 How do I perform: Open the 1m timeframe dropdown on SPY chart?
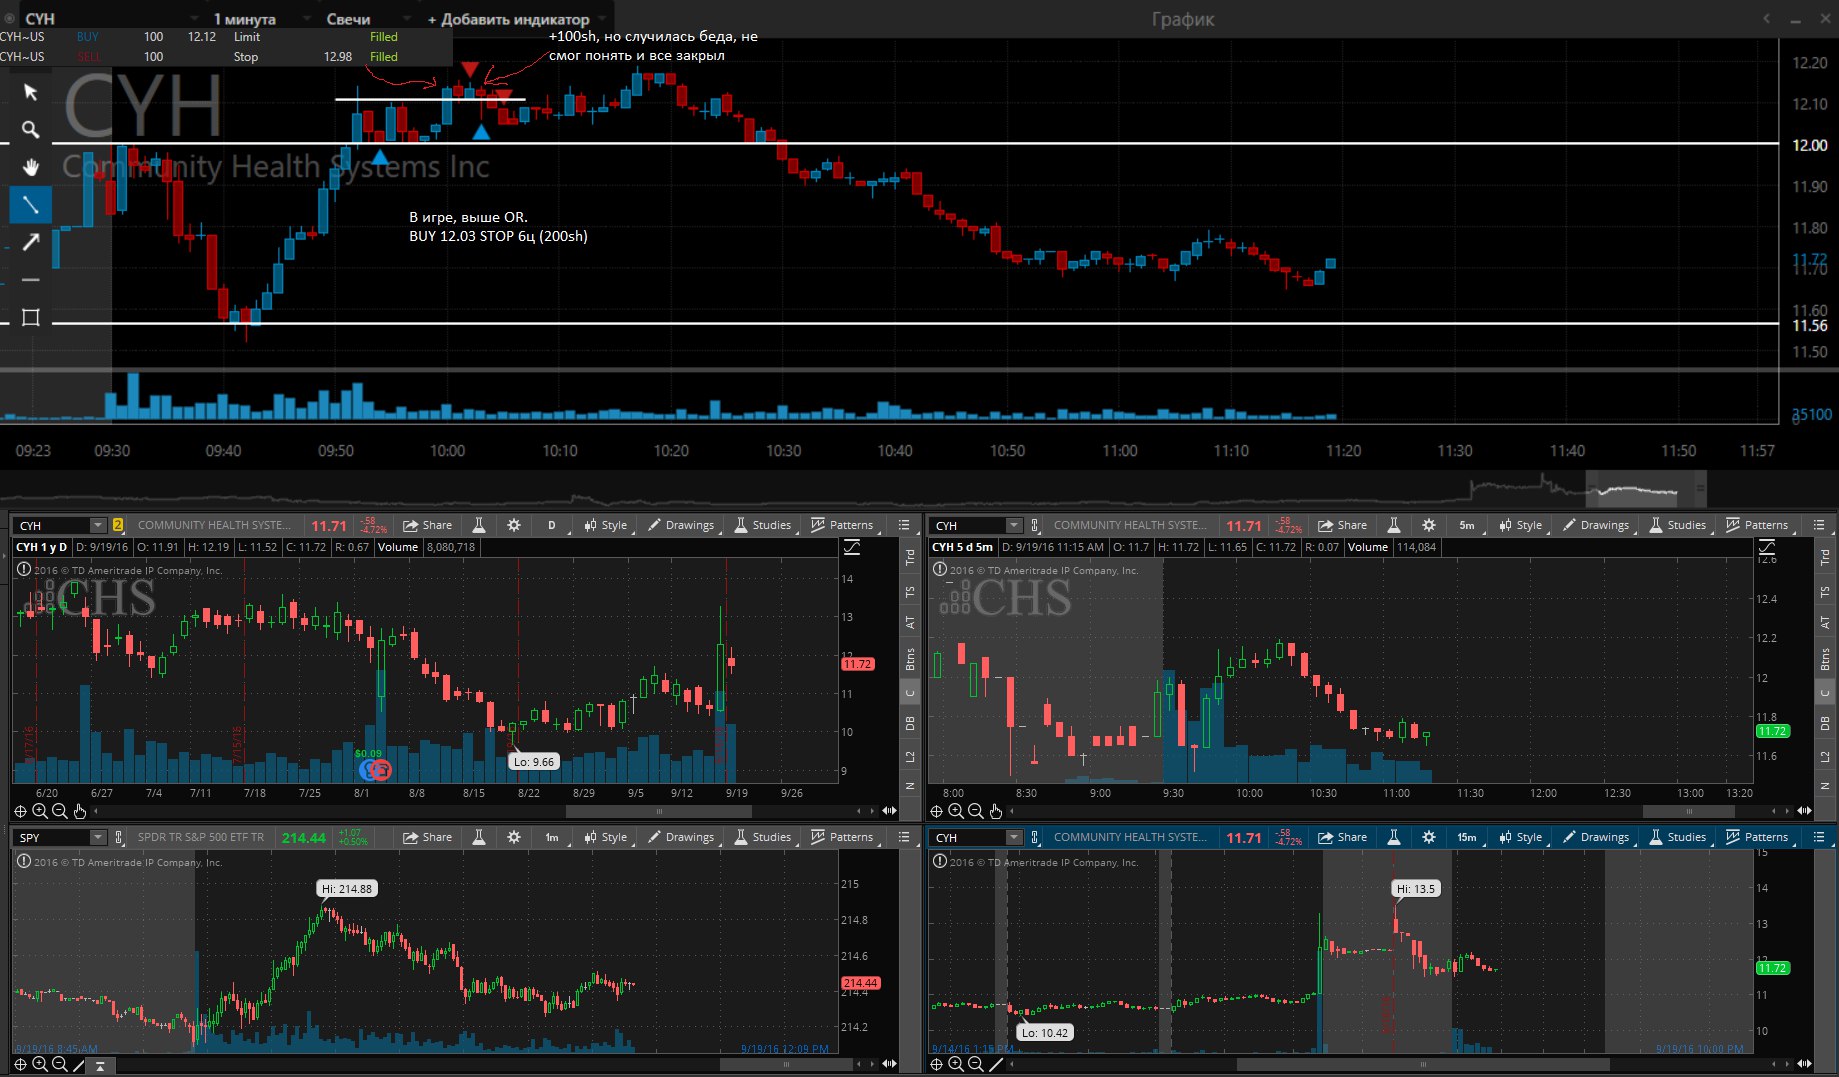[x=552, y=837]
